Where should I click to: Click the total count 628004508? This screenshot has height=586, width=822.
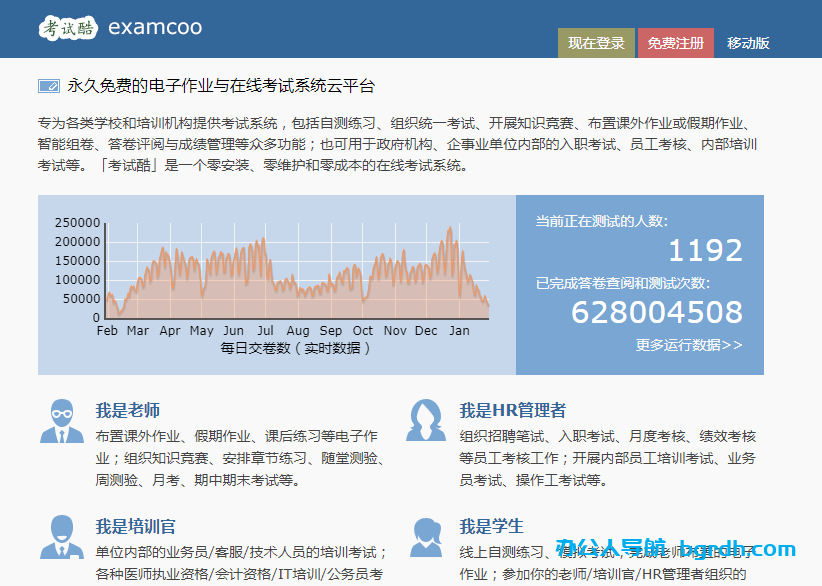point(657,312)
